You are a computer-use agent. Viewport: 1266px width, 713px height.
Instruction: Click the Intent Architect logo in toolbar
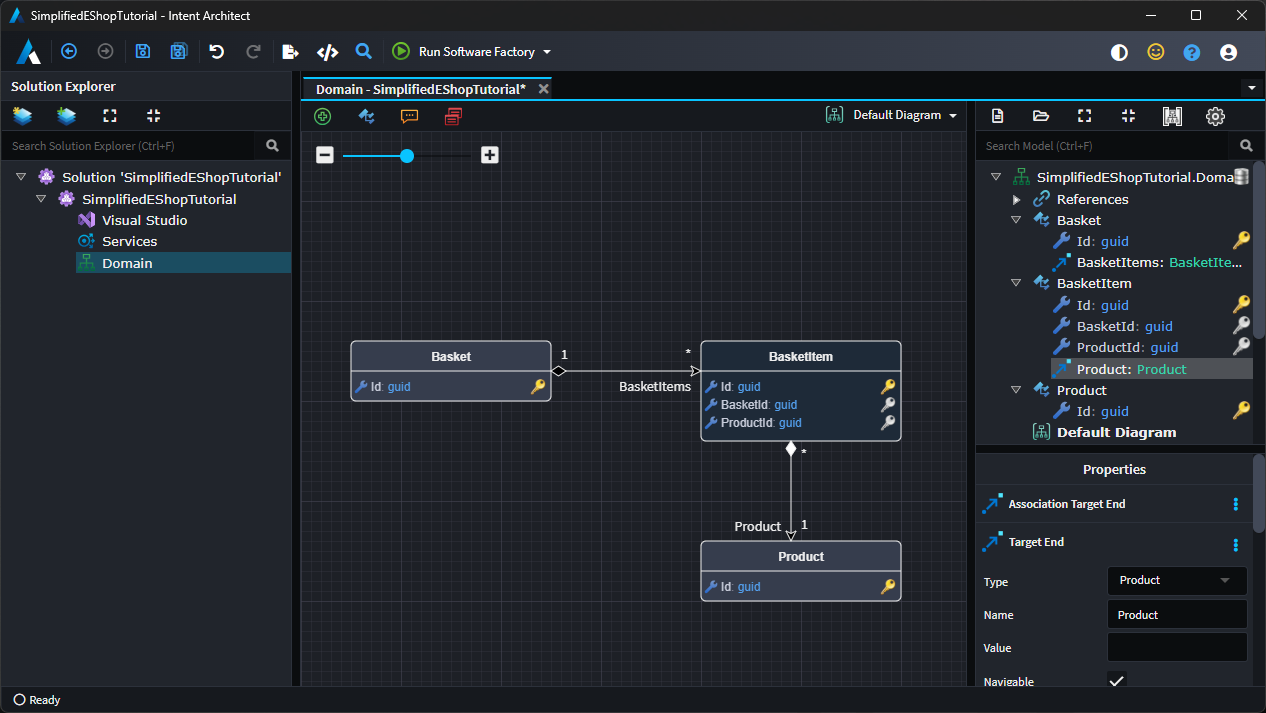pyautogui.click(x=28, y=52)
